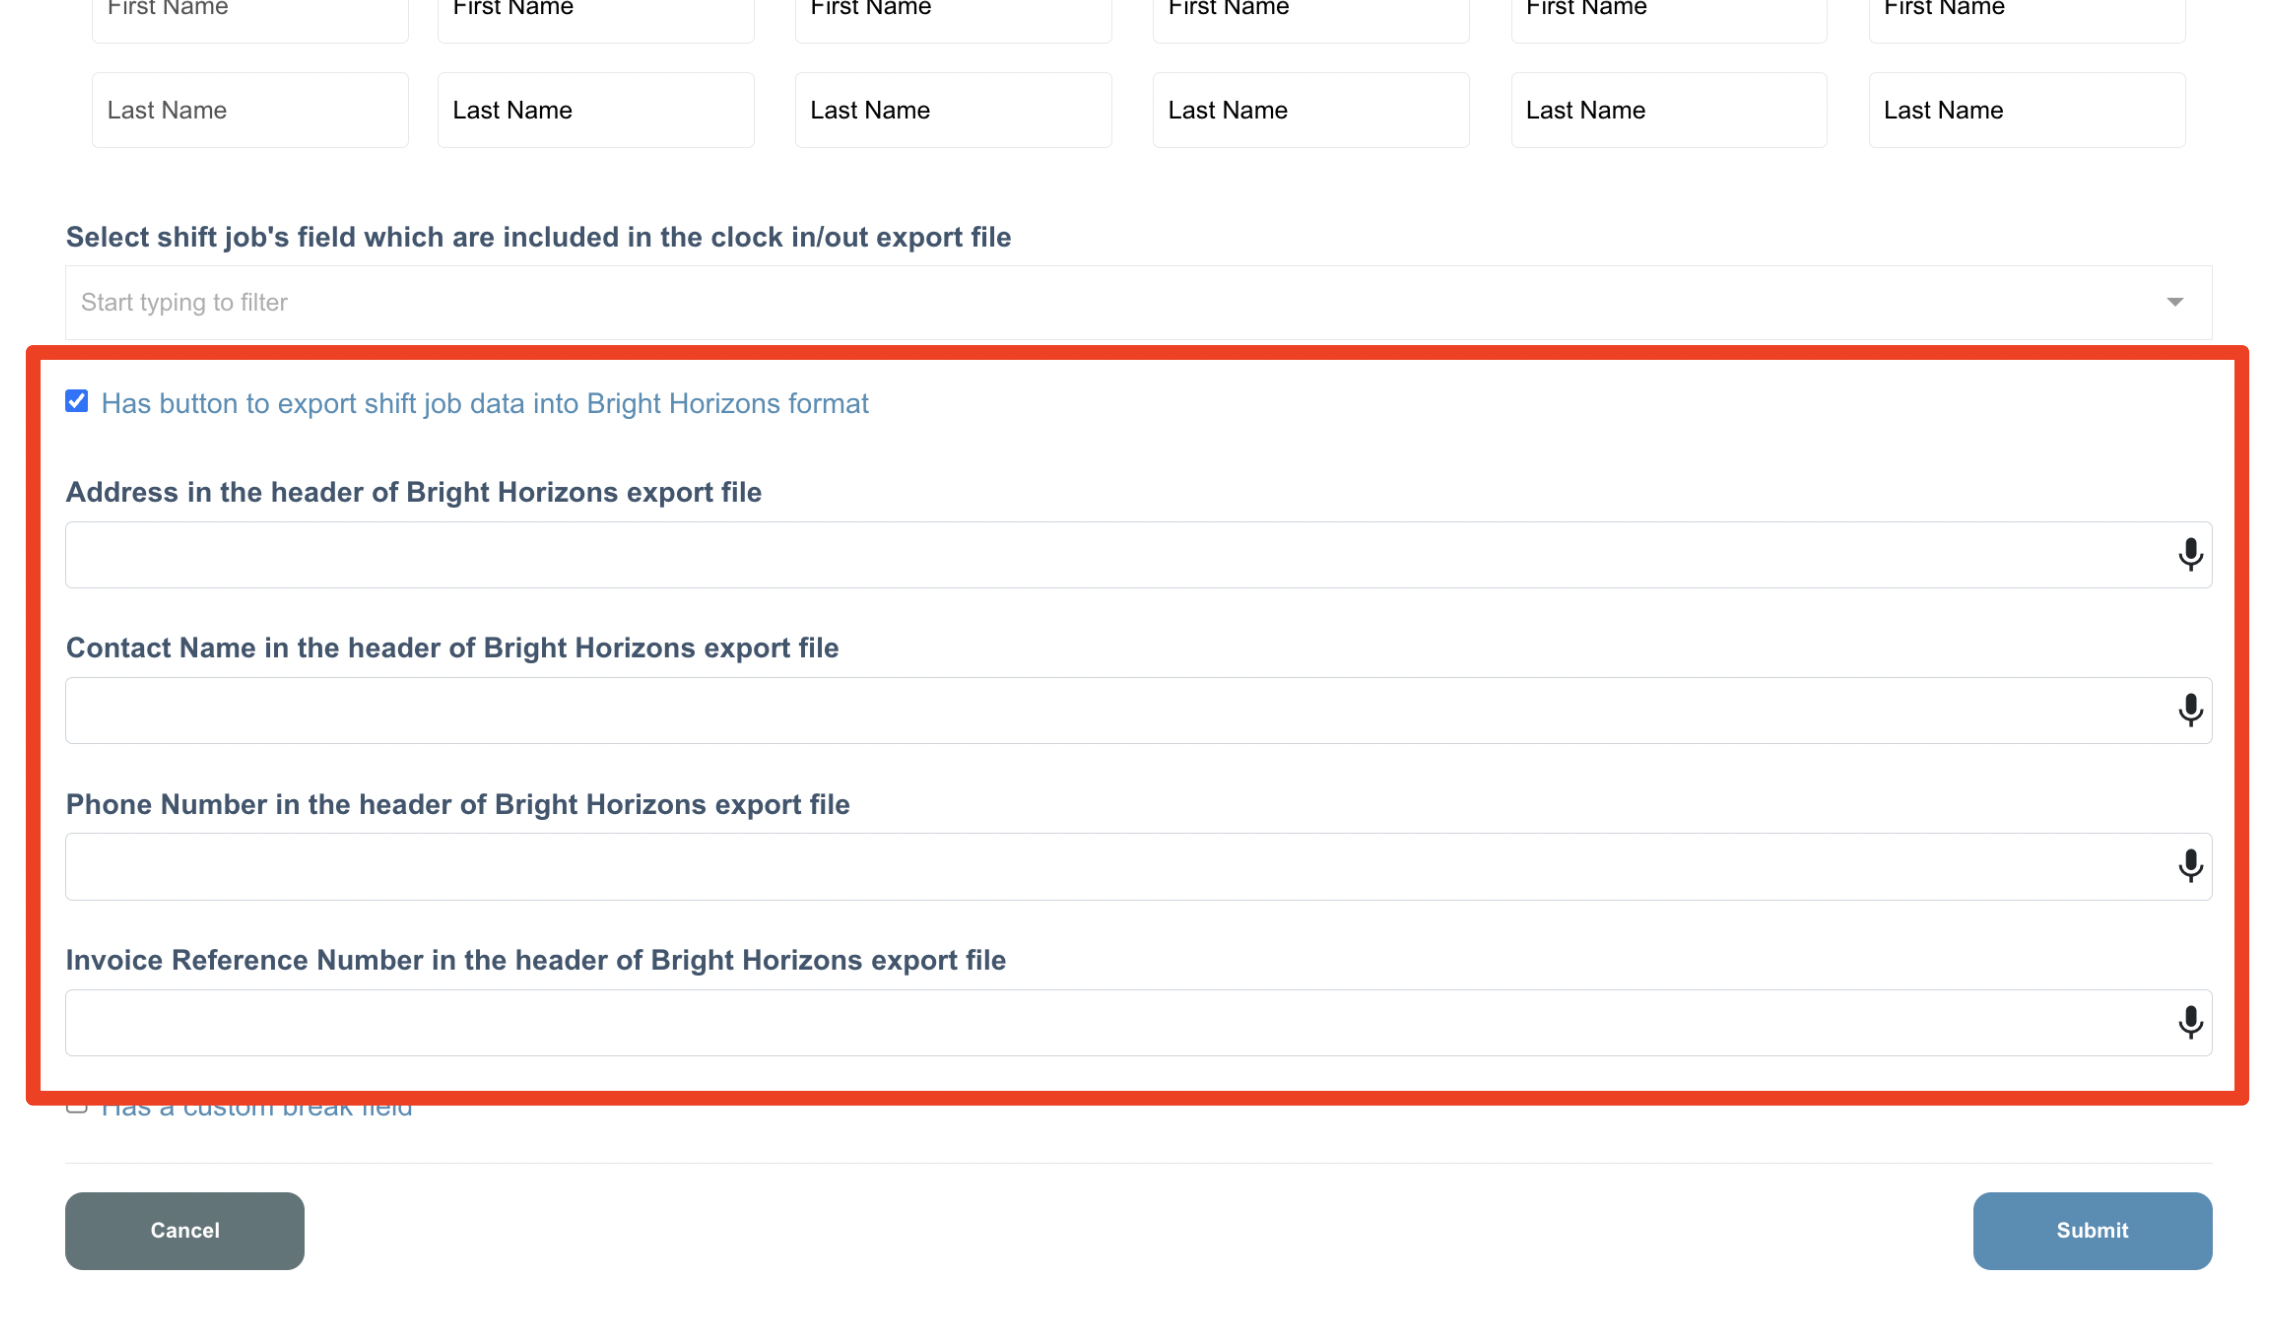
Task: Click the first Last Name input with grey placeholder
Action: pyautogui.click(x=250, y=110)
